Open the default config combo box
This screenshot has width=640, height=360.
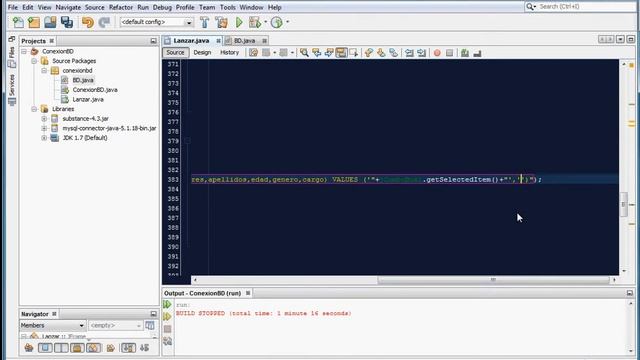click(x=156, y=22)
